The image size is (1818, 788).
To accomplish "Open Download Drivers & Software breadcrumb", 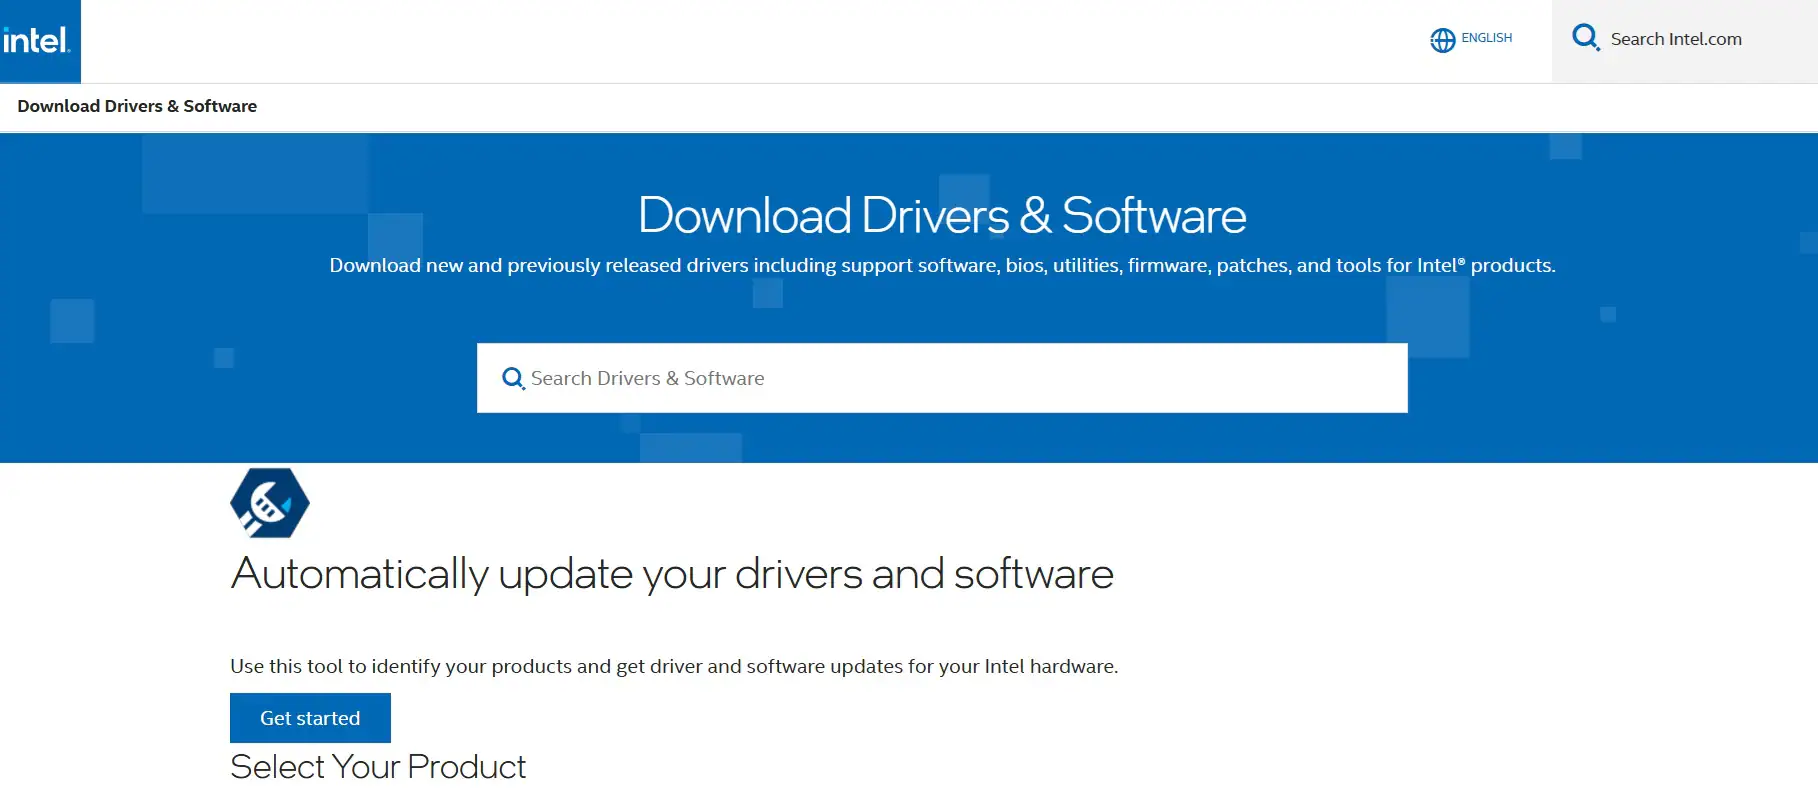I will [137, 106].
